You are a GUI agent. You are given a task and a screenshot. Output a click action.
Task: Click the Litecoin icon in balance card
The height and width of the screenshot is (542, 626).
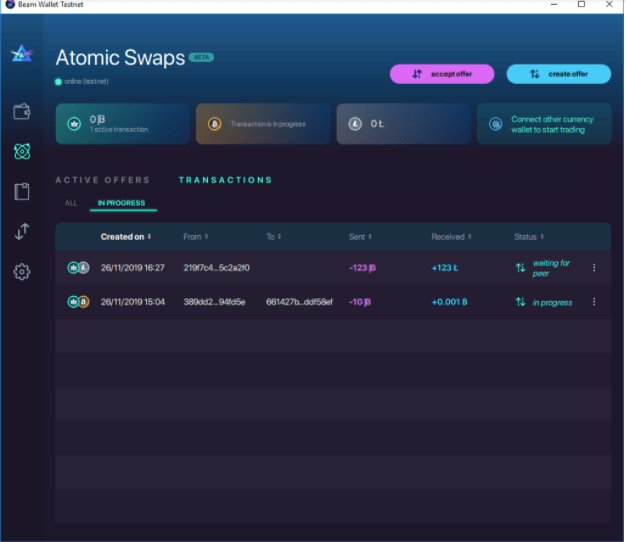point(355,124)
